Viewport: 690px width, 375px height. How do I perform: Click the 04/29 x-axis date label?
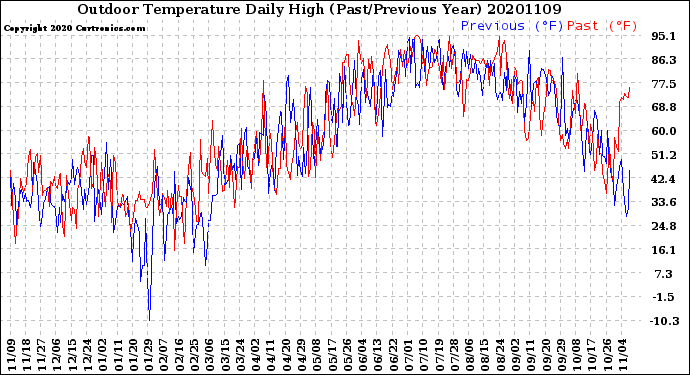(x=300, y=355)
